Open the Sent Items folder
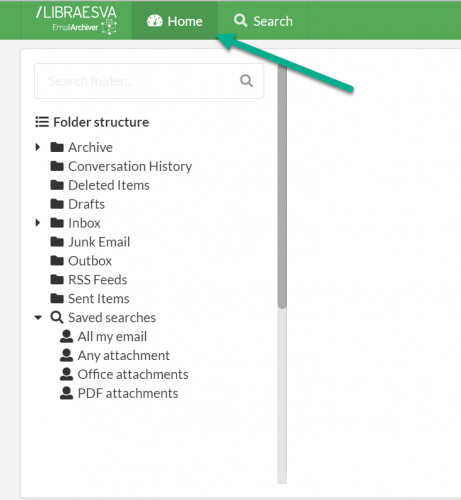This screenshot has height=500, width=461. point(99,299)
